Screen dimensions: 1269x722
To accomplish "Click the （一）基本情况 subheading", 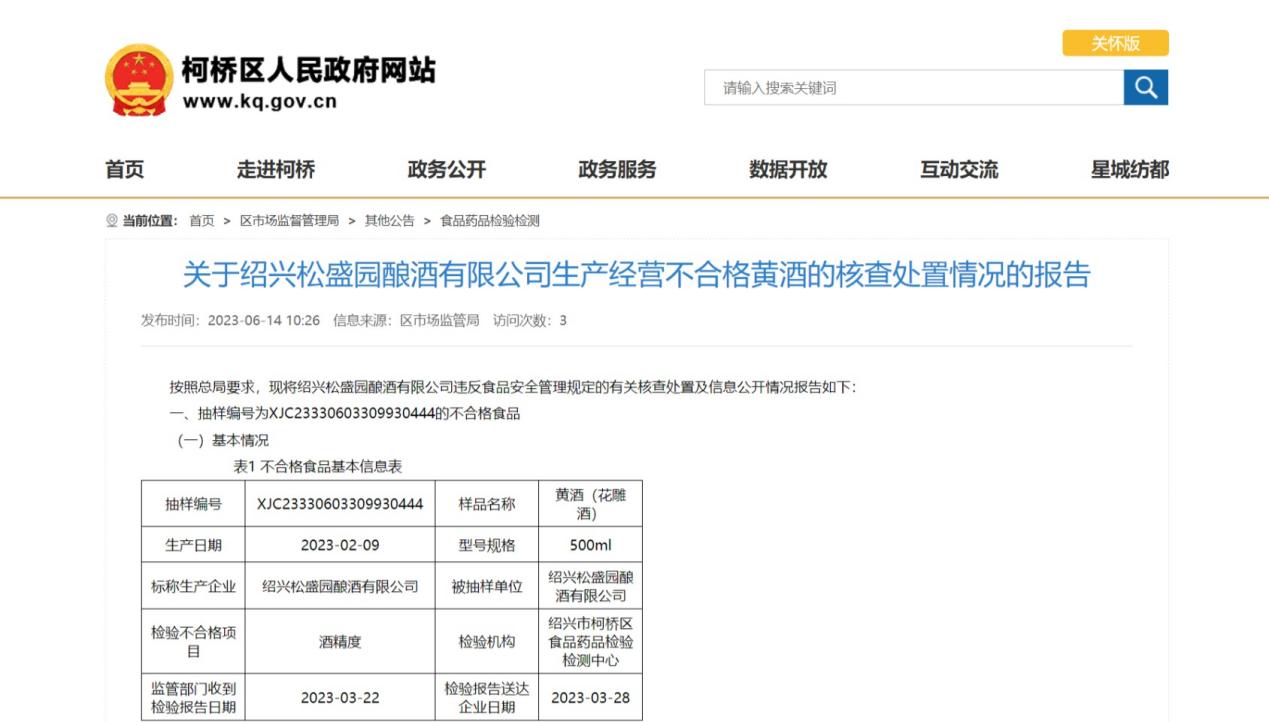I will [223, 440].
